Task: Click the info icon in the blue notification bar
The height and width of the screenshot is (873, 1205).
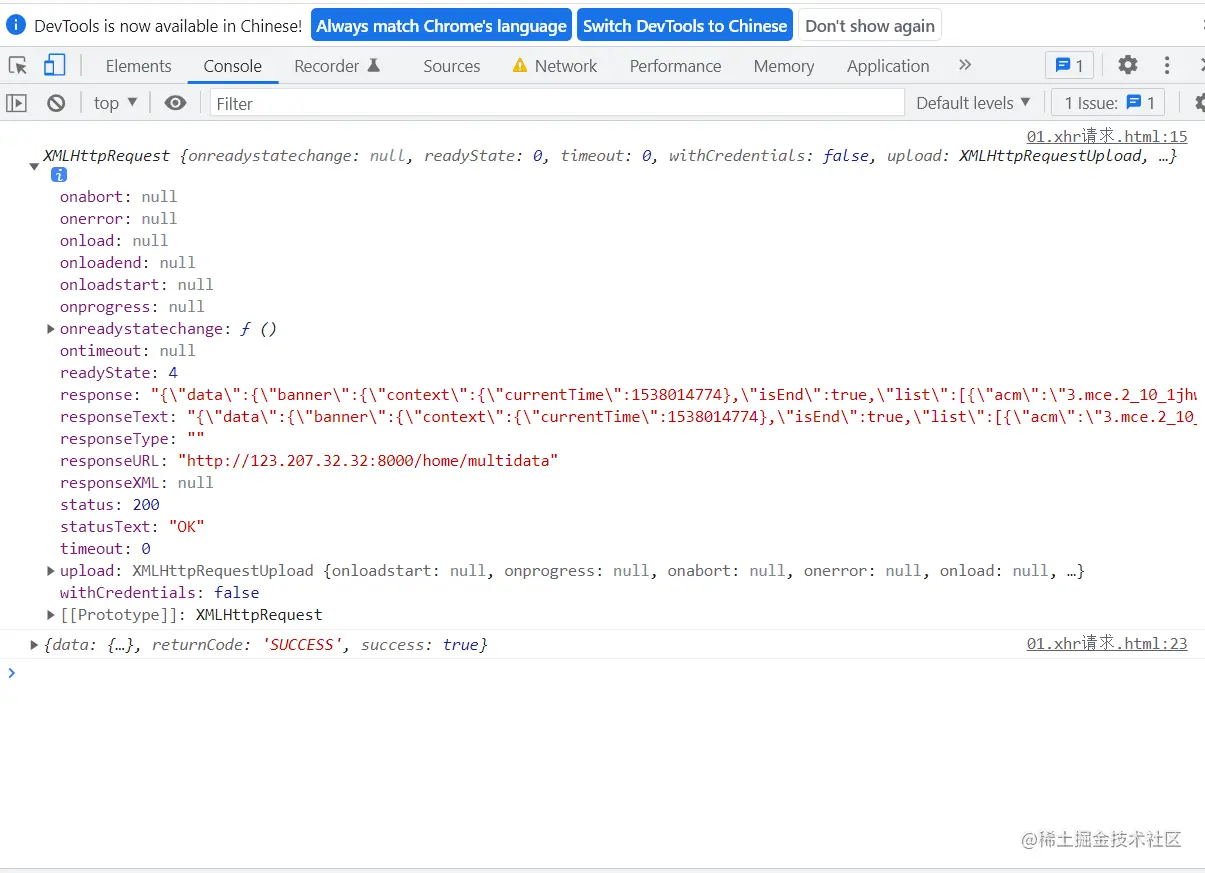Action: point(16,25)
